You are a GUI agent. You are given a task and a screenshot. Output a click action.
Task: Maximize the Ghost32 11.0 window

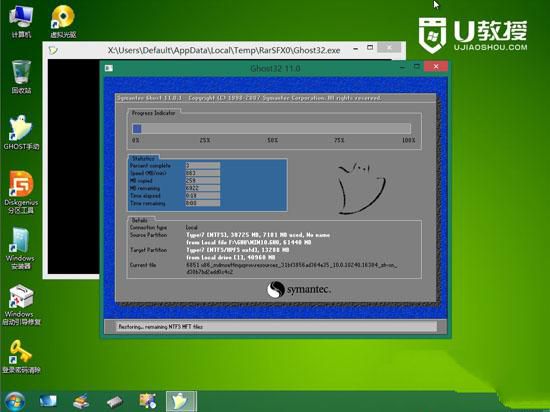[417, 66]
